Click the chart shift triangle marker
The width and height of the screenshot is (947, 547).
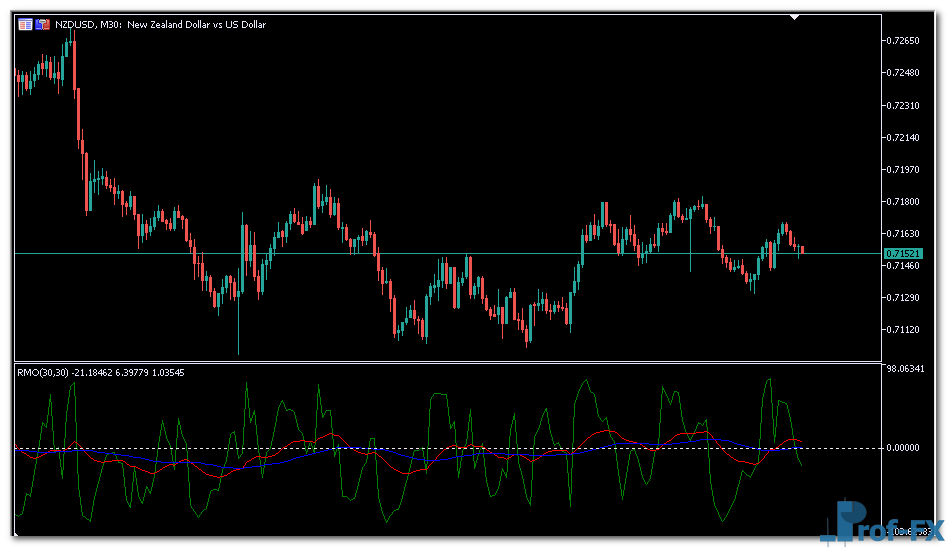(794, 17)
